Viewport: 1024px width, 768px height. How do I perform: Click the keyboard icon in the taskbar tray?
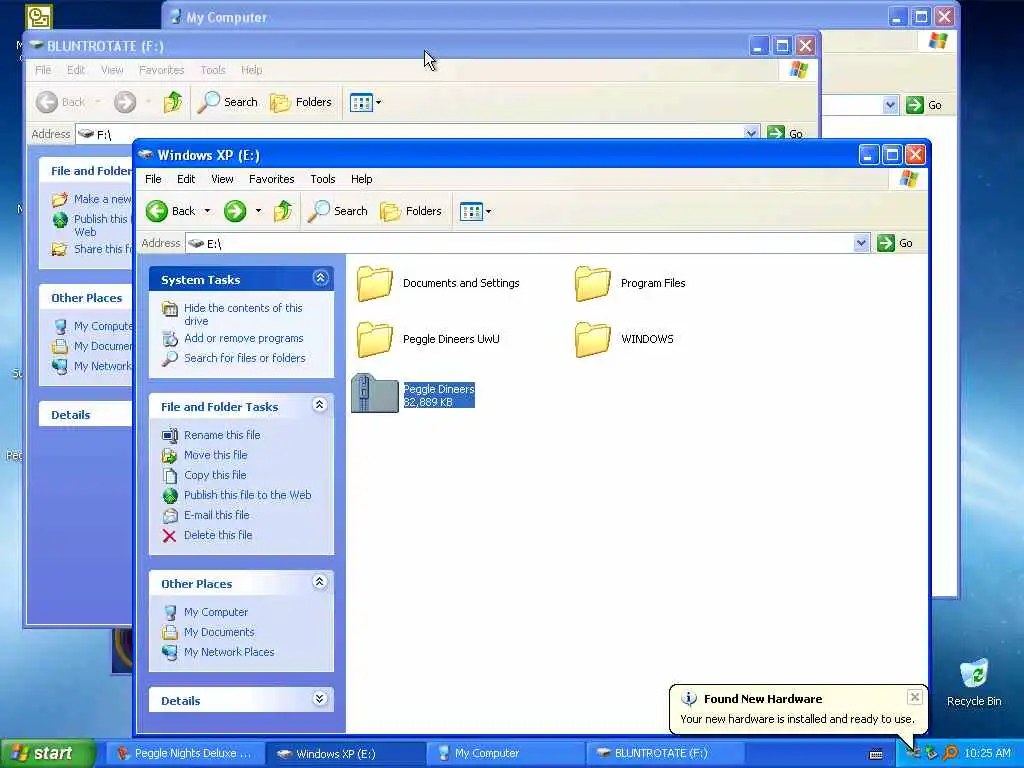pos(876,754)
